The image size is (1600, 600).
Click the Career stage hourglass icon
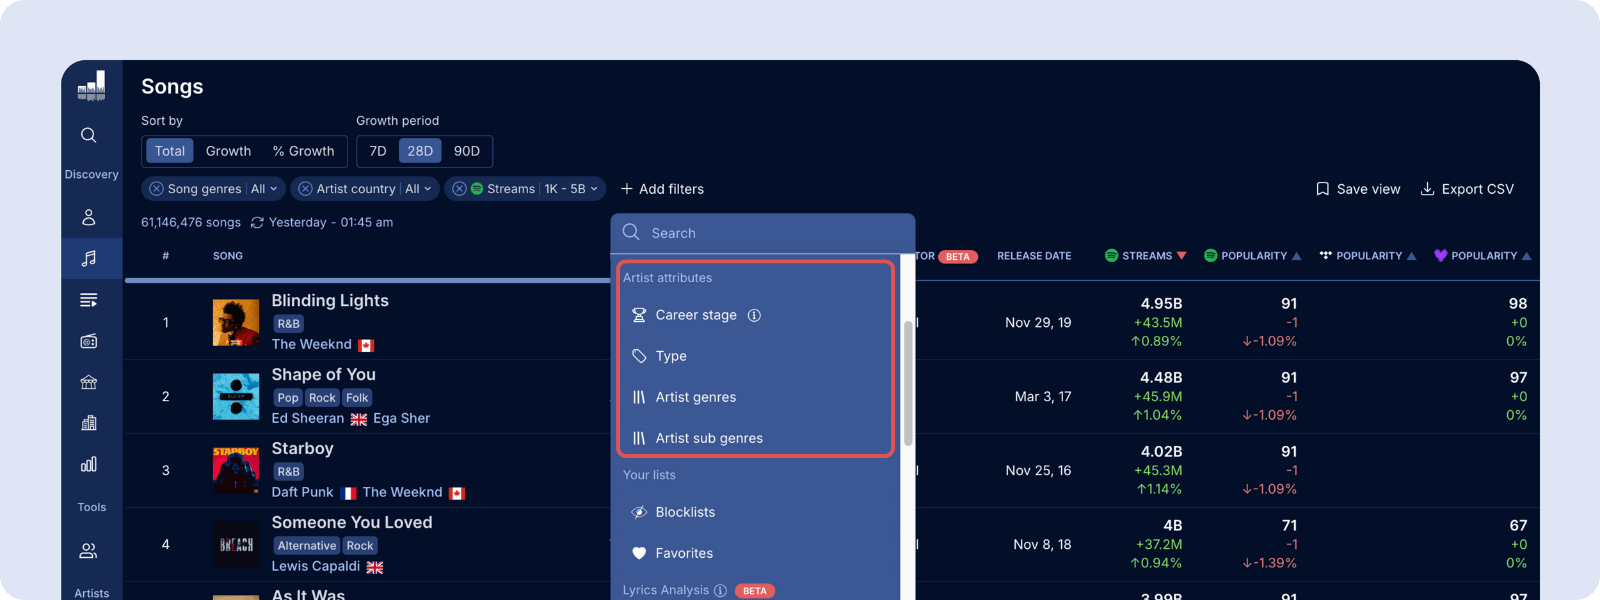639,315
